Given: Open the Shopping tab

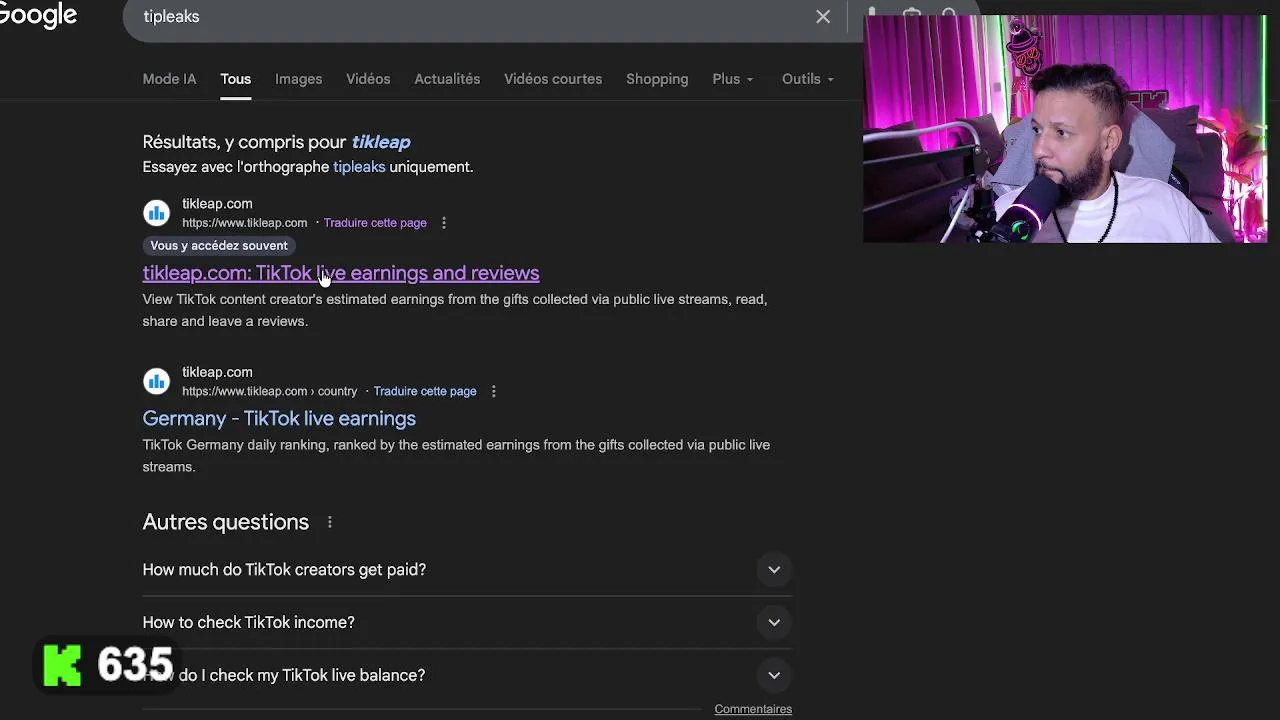Looking at the screenshot, I should (657, 79).
